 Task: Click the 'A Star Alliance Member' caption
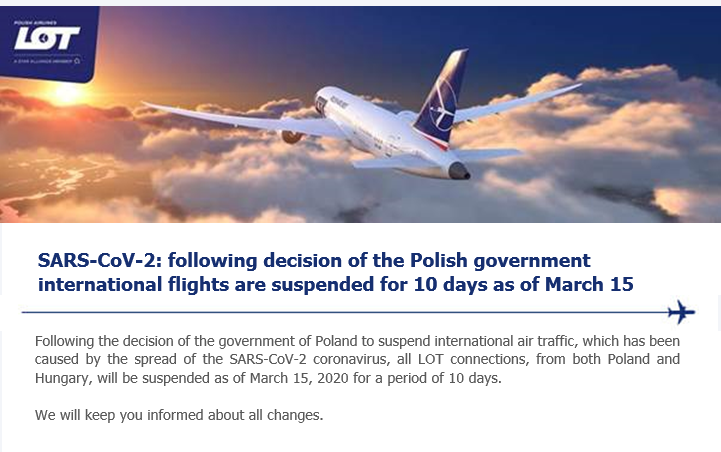pos(42,61)
